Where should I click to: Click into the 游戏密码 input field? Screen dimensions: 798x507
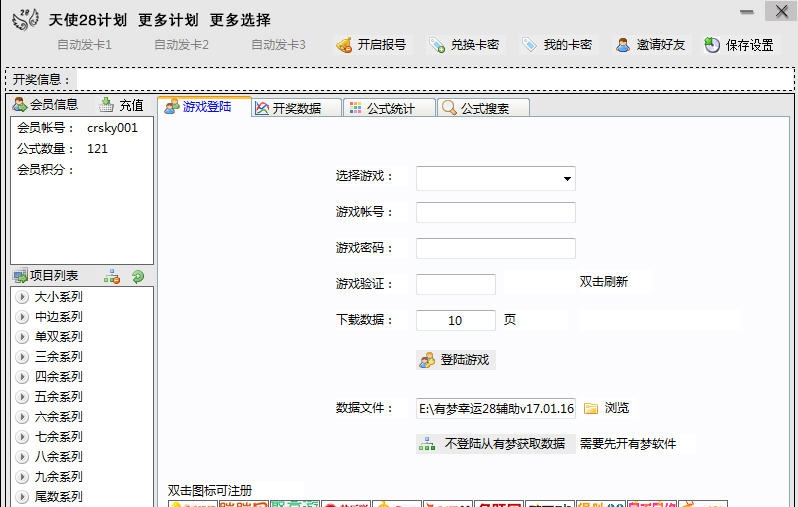[x=496, y=248]
